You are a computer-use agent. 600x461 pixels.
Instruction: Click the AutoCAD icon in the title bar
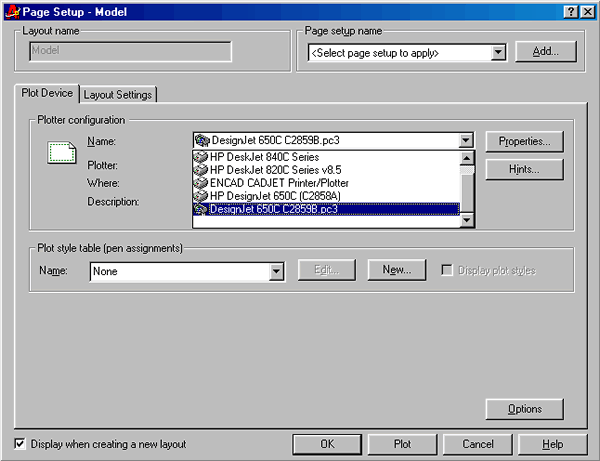pos(11,10)
